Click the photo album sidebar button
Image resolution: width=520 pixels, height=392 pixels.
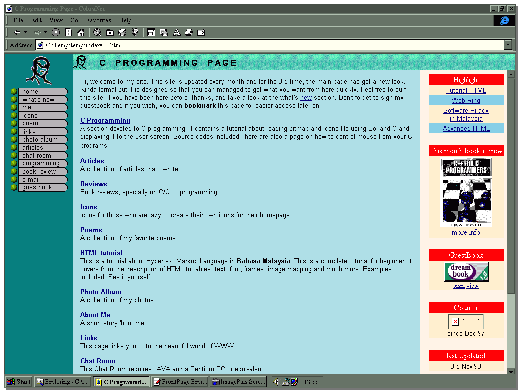tap(43, 139)
